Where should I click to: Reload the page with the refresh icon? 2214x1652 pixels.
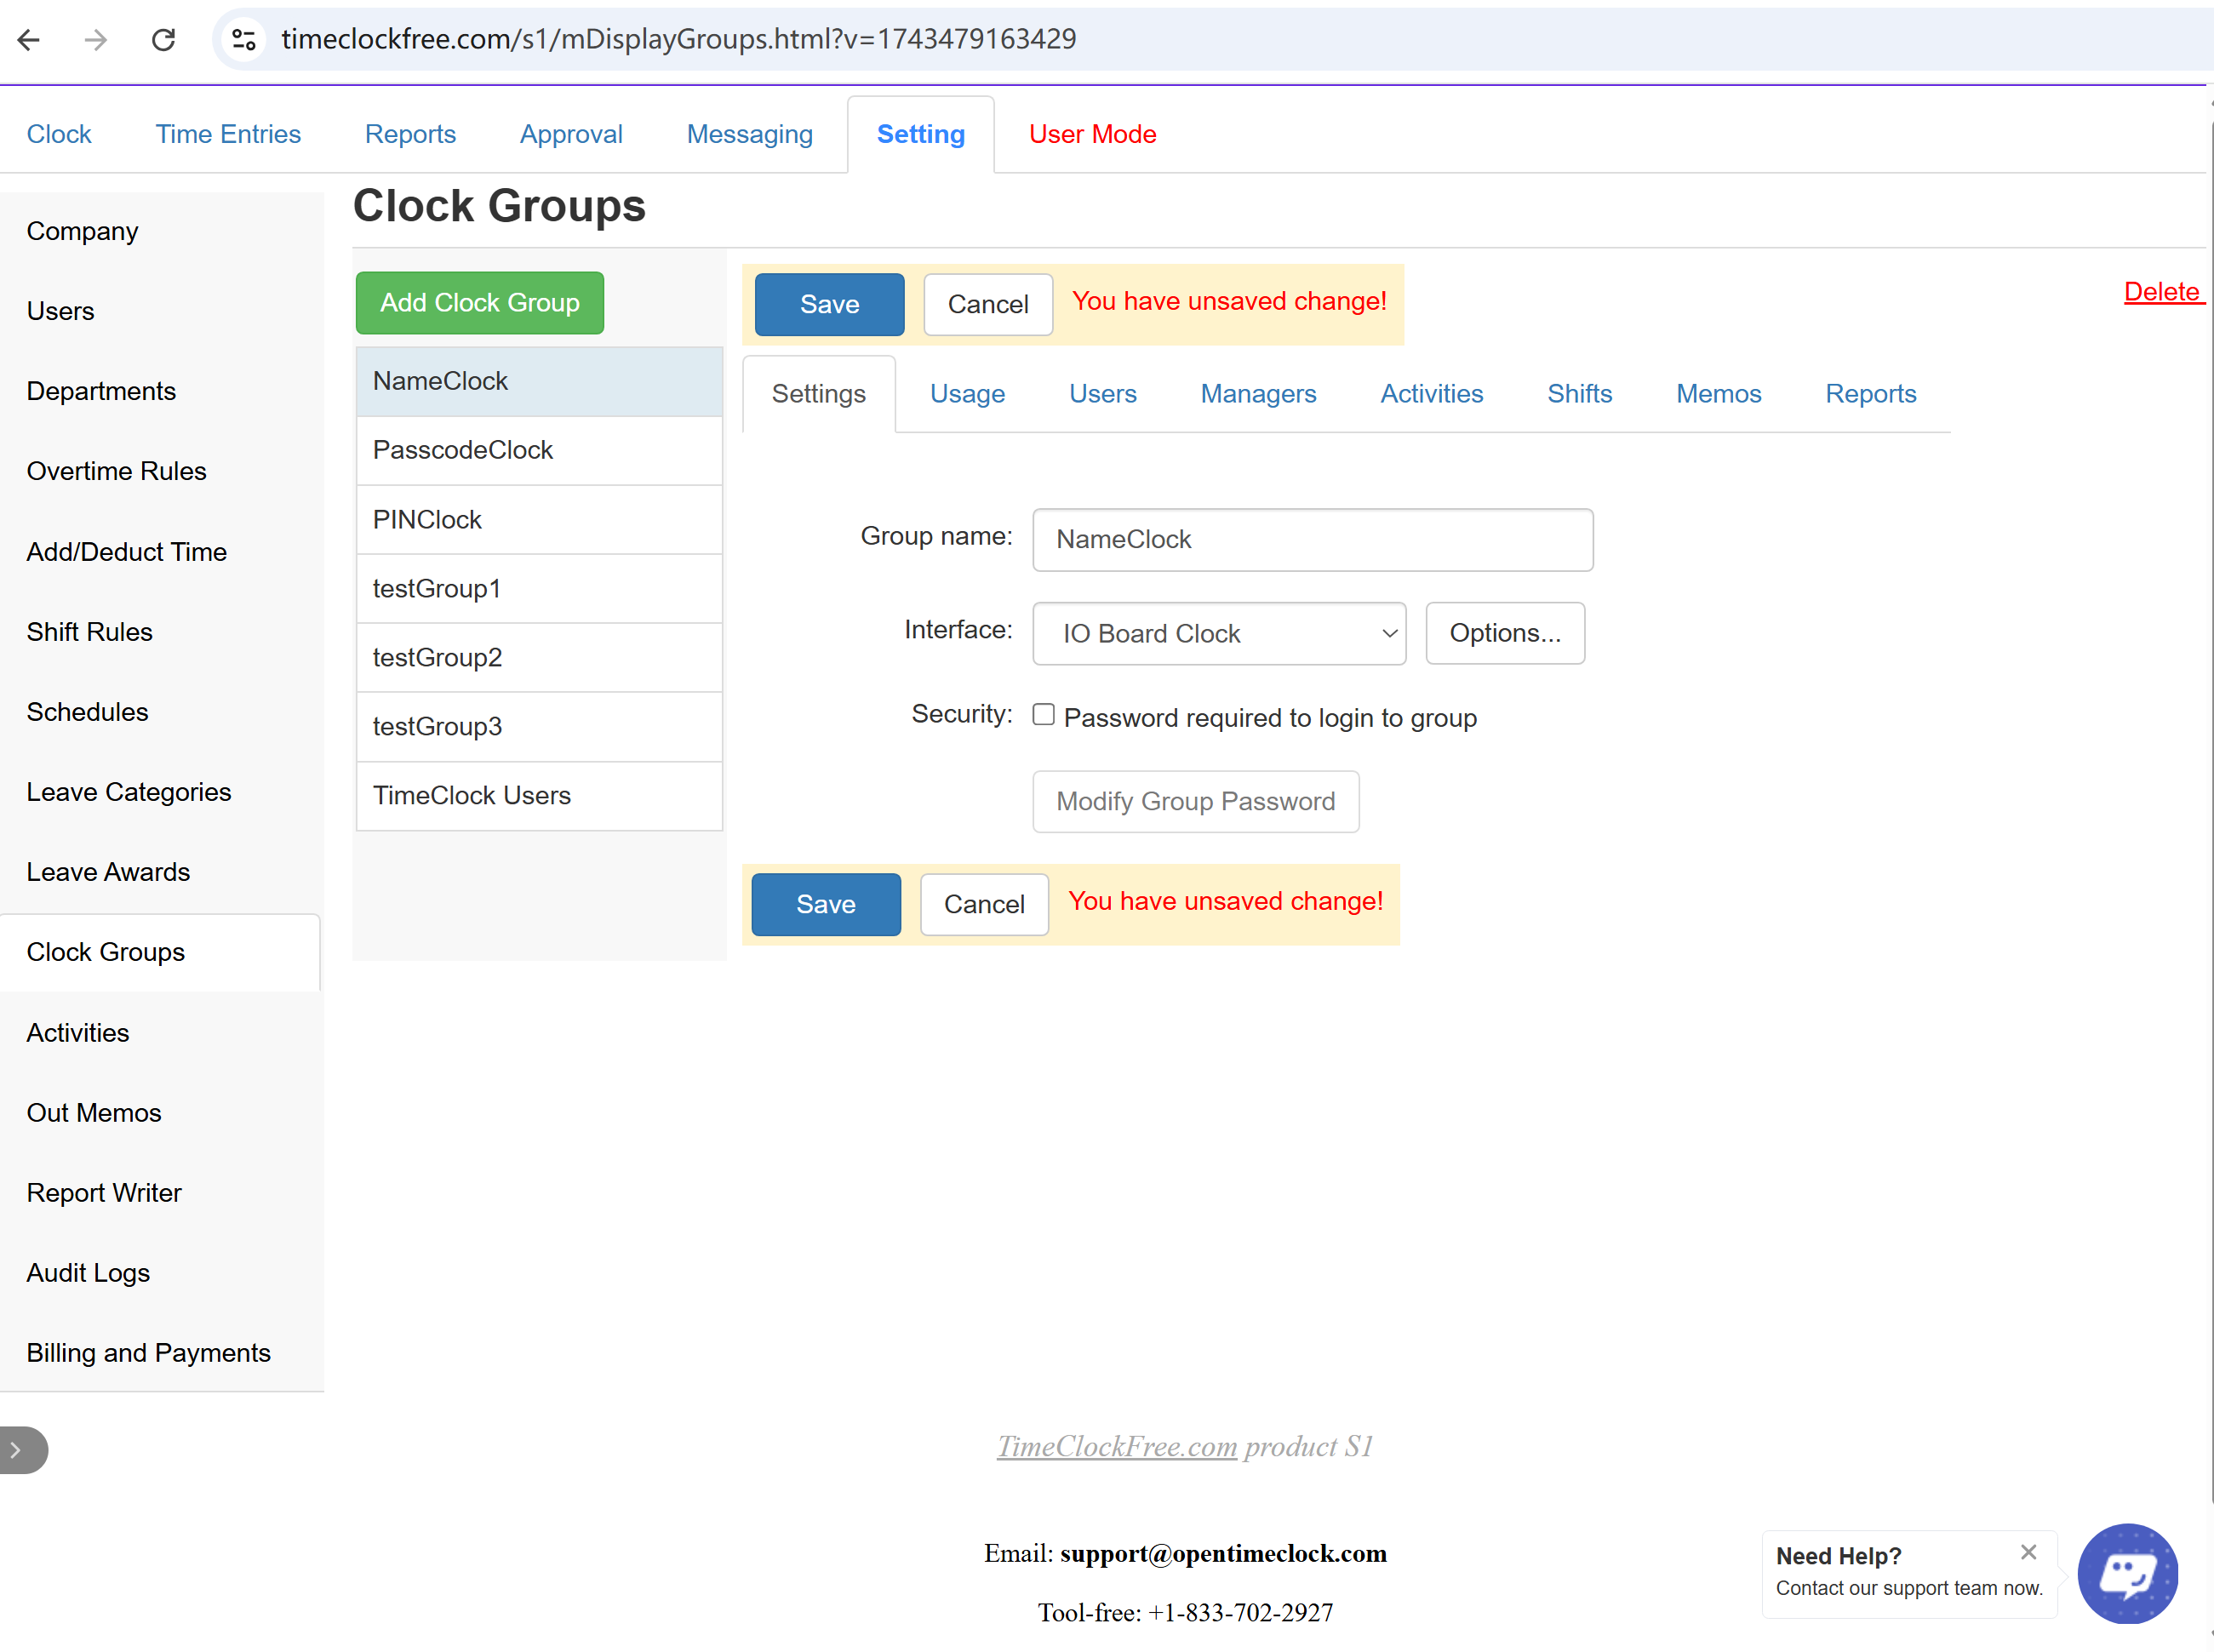click(164, 40)
